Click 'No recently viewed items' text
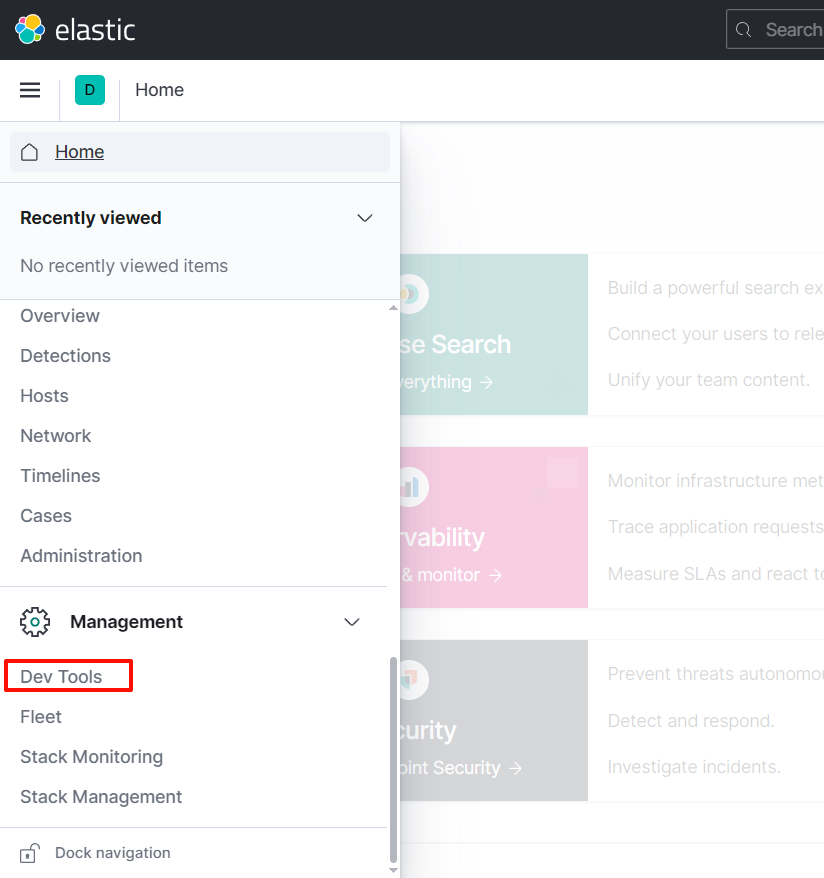 pyautogui.click(x=124, y=266)
